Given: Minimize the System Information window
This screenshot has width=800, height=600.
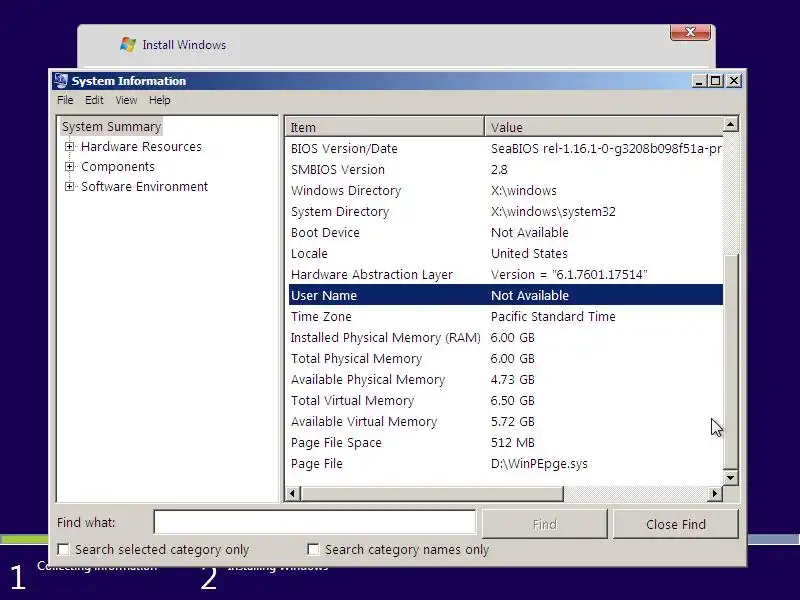Looking at the screenshot, I should tap(698, 81).
